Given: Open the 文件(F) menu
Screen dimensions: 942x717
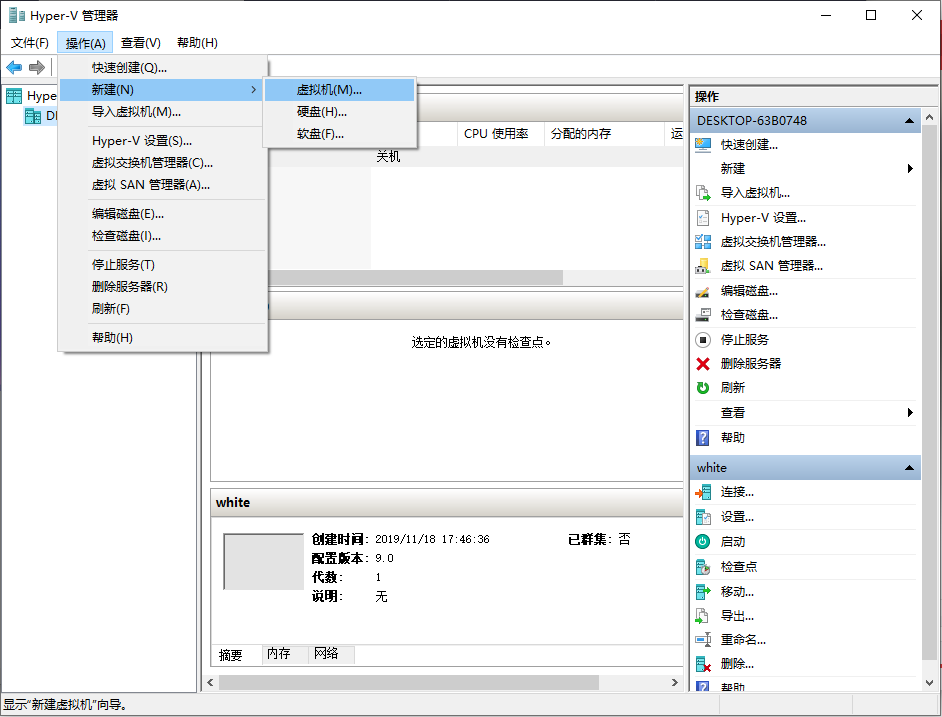Looking at the screenshot, I should click(x=29, y=43).
